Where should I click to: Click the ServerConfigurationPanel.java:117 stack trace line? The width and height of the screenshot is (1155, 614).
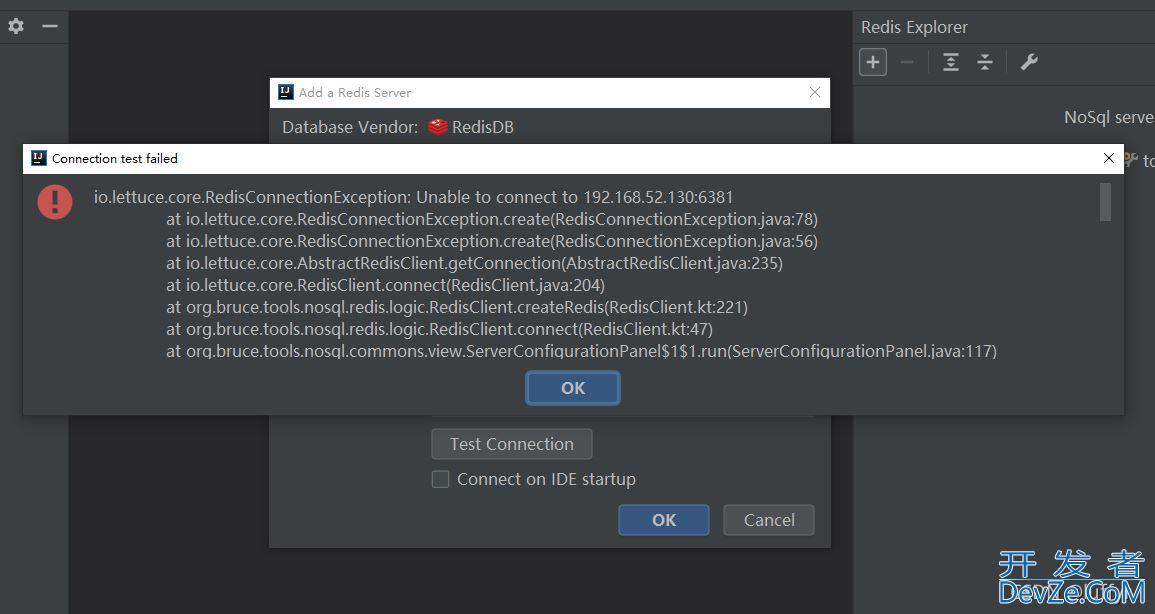[581, 351]
